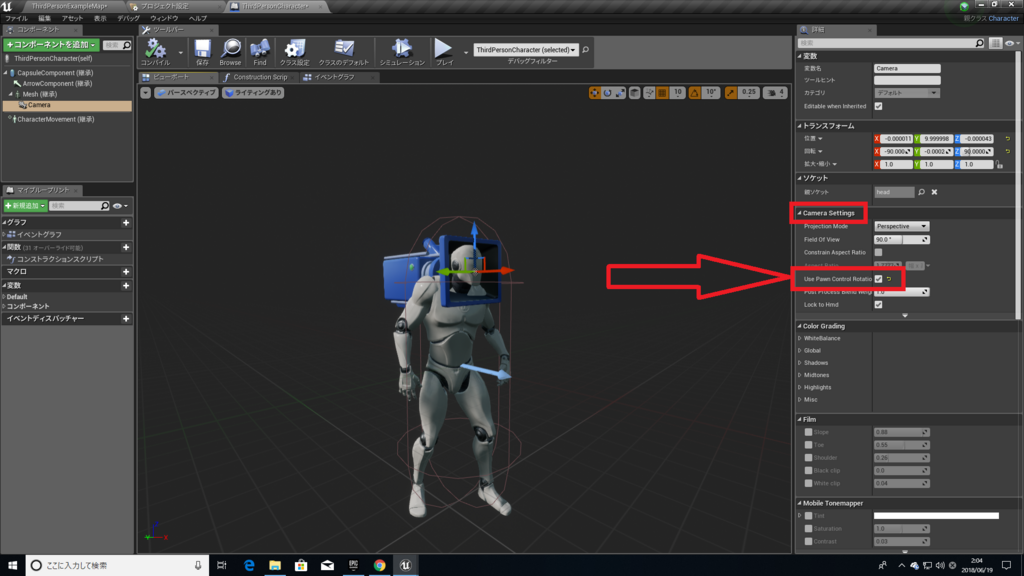Open the Window menu
Image resolution: width=1024 pixels, height=576 pixels.
click(164, 18)
